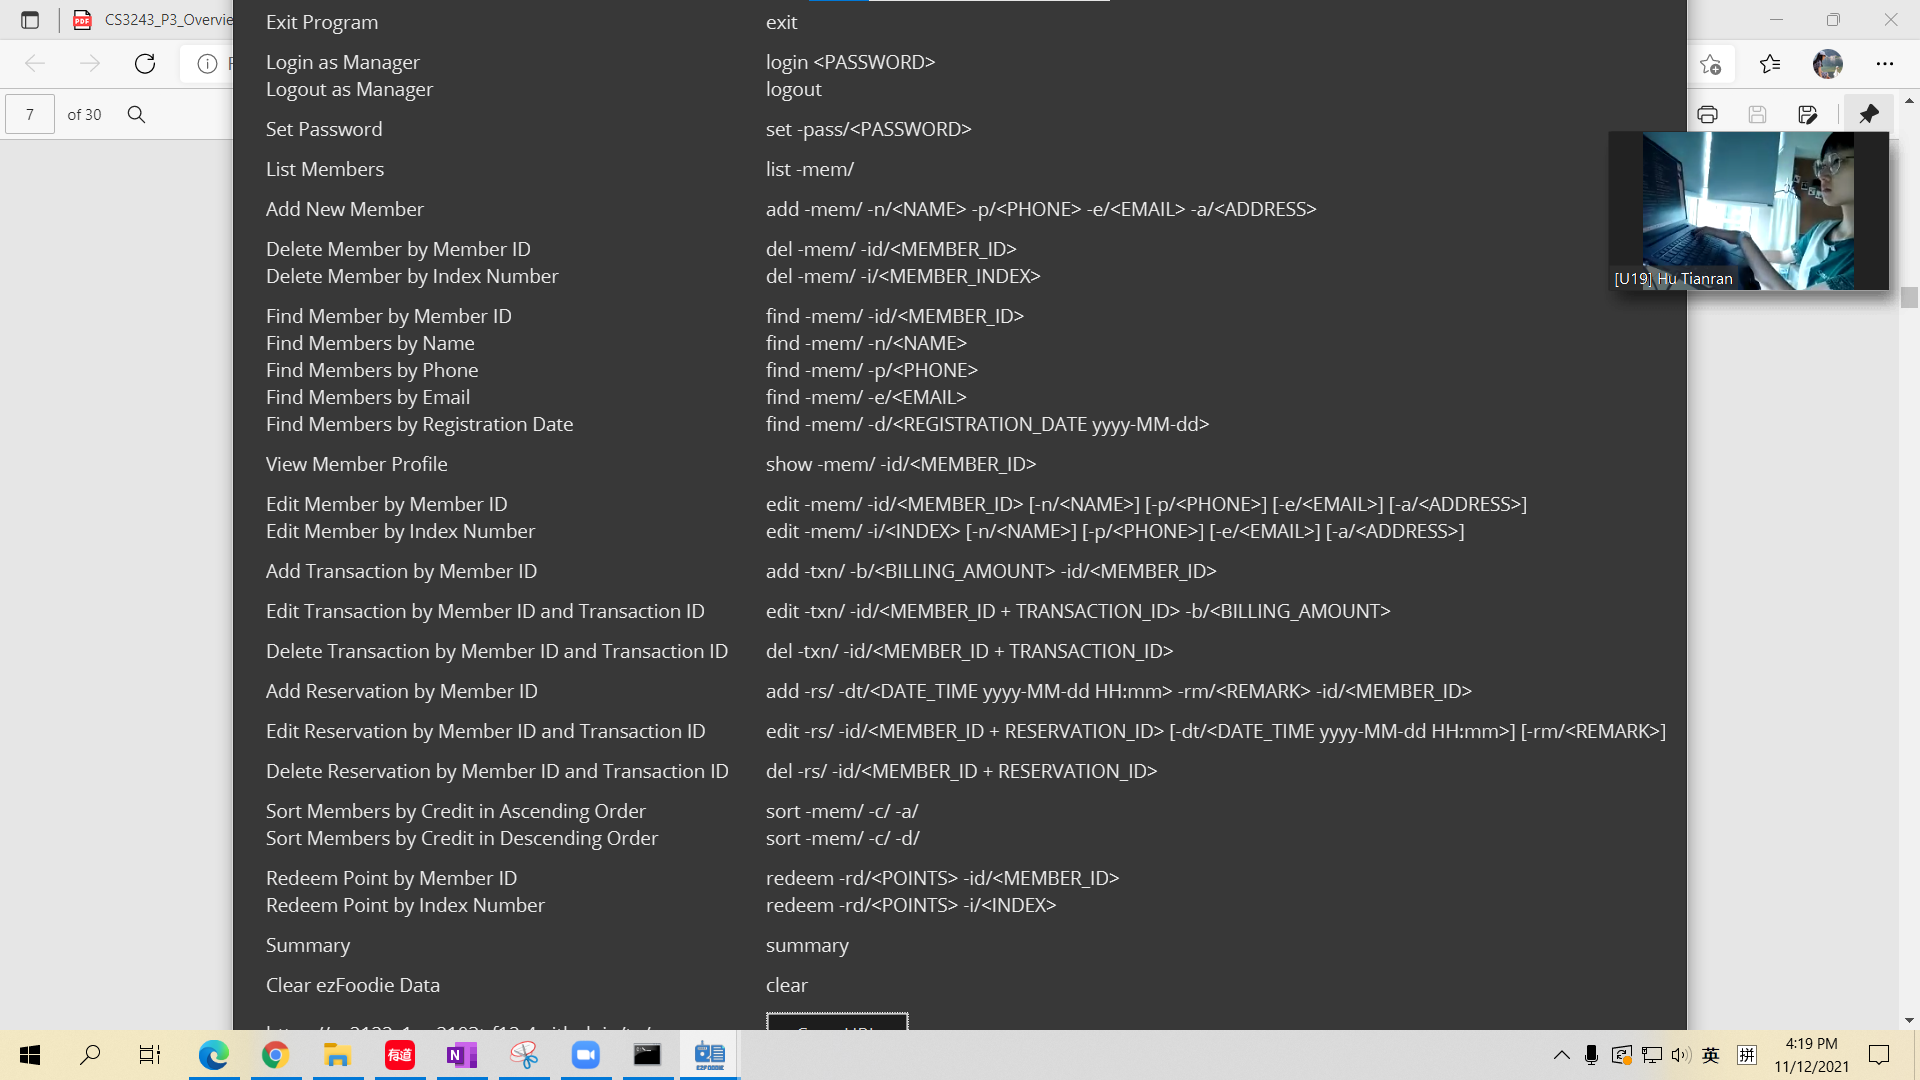Open OneNote from the taskbar

(461, 1055)
